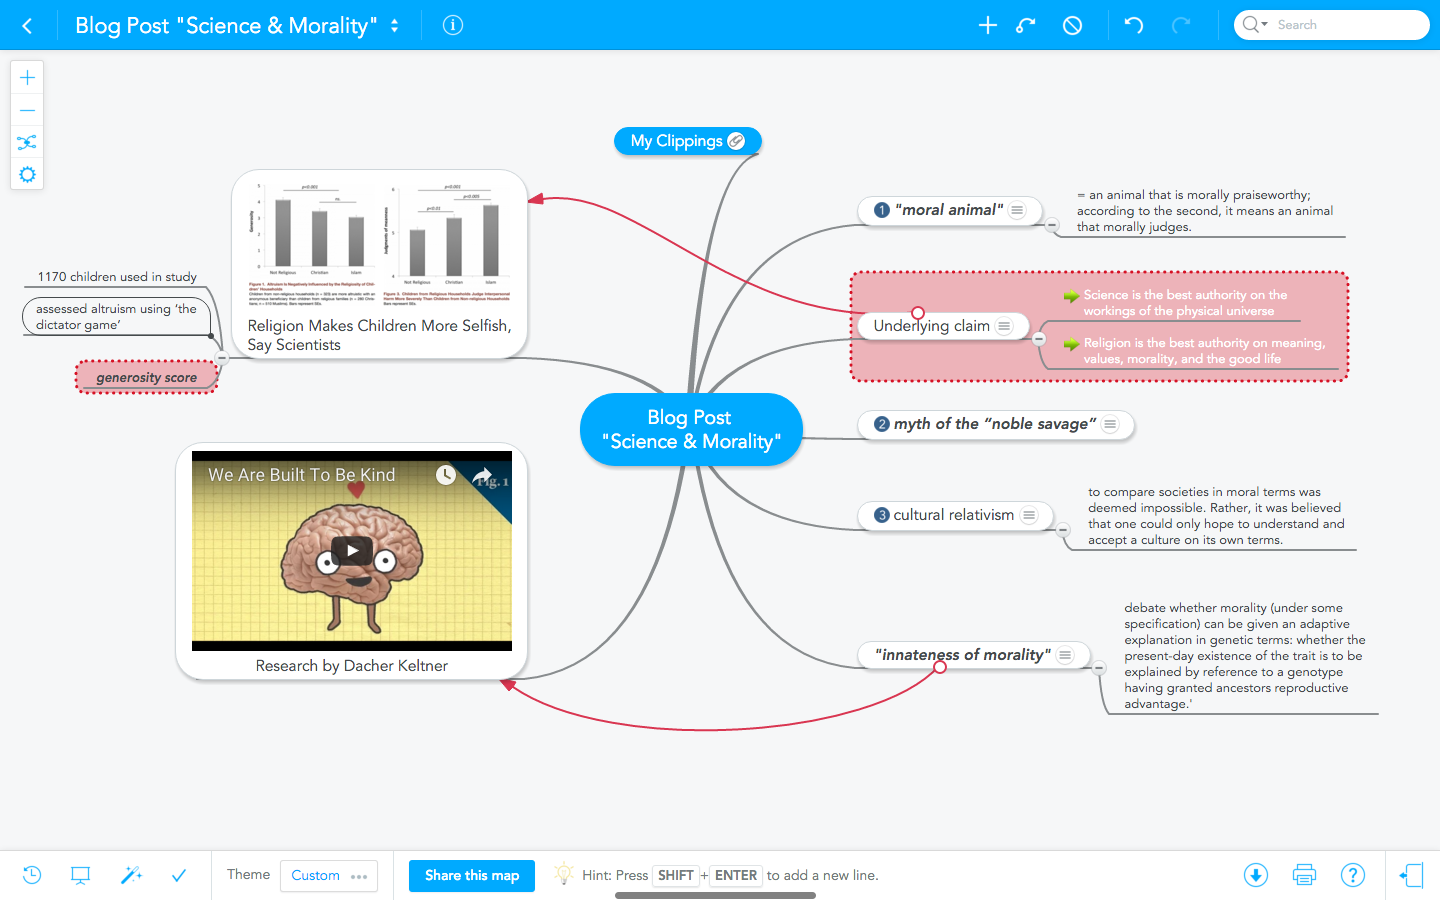The height and width of the screenshot is (900, 1440).
Task: Open the sidebar settings gear
Action: click(27, 174)
